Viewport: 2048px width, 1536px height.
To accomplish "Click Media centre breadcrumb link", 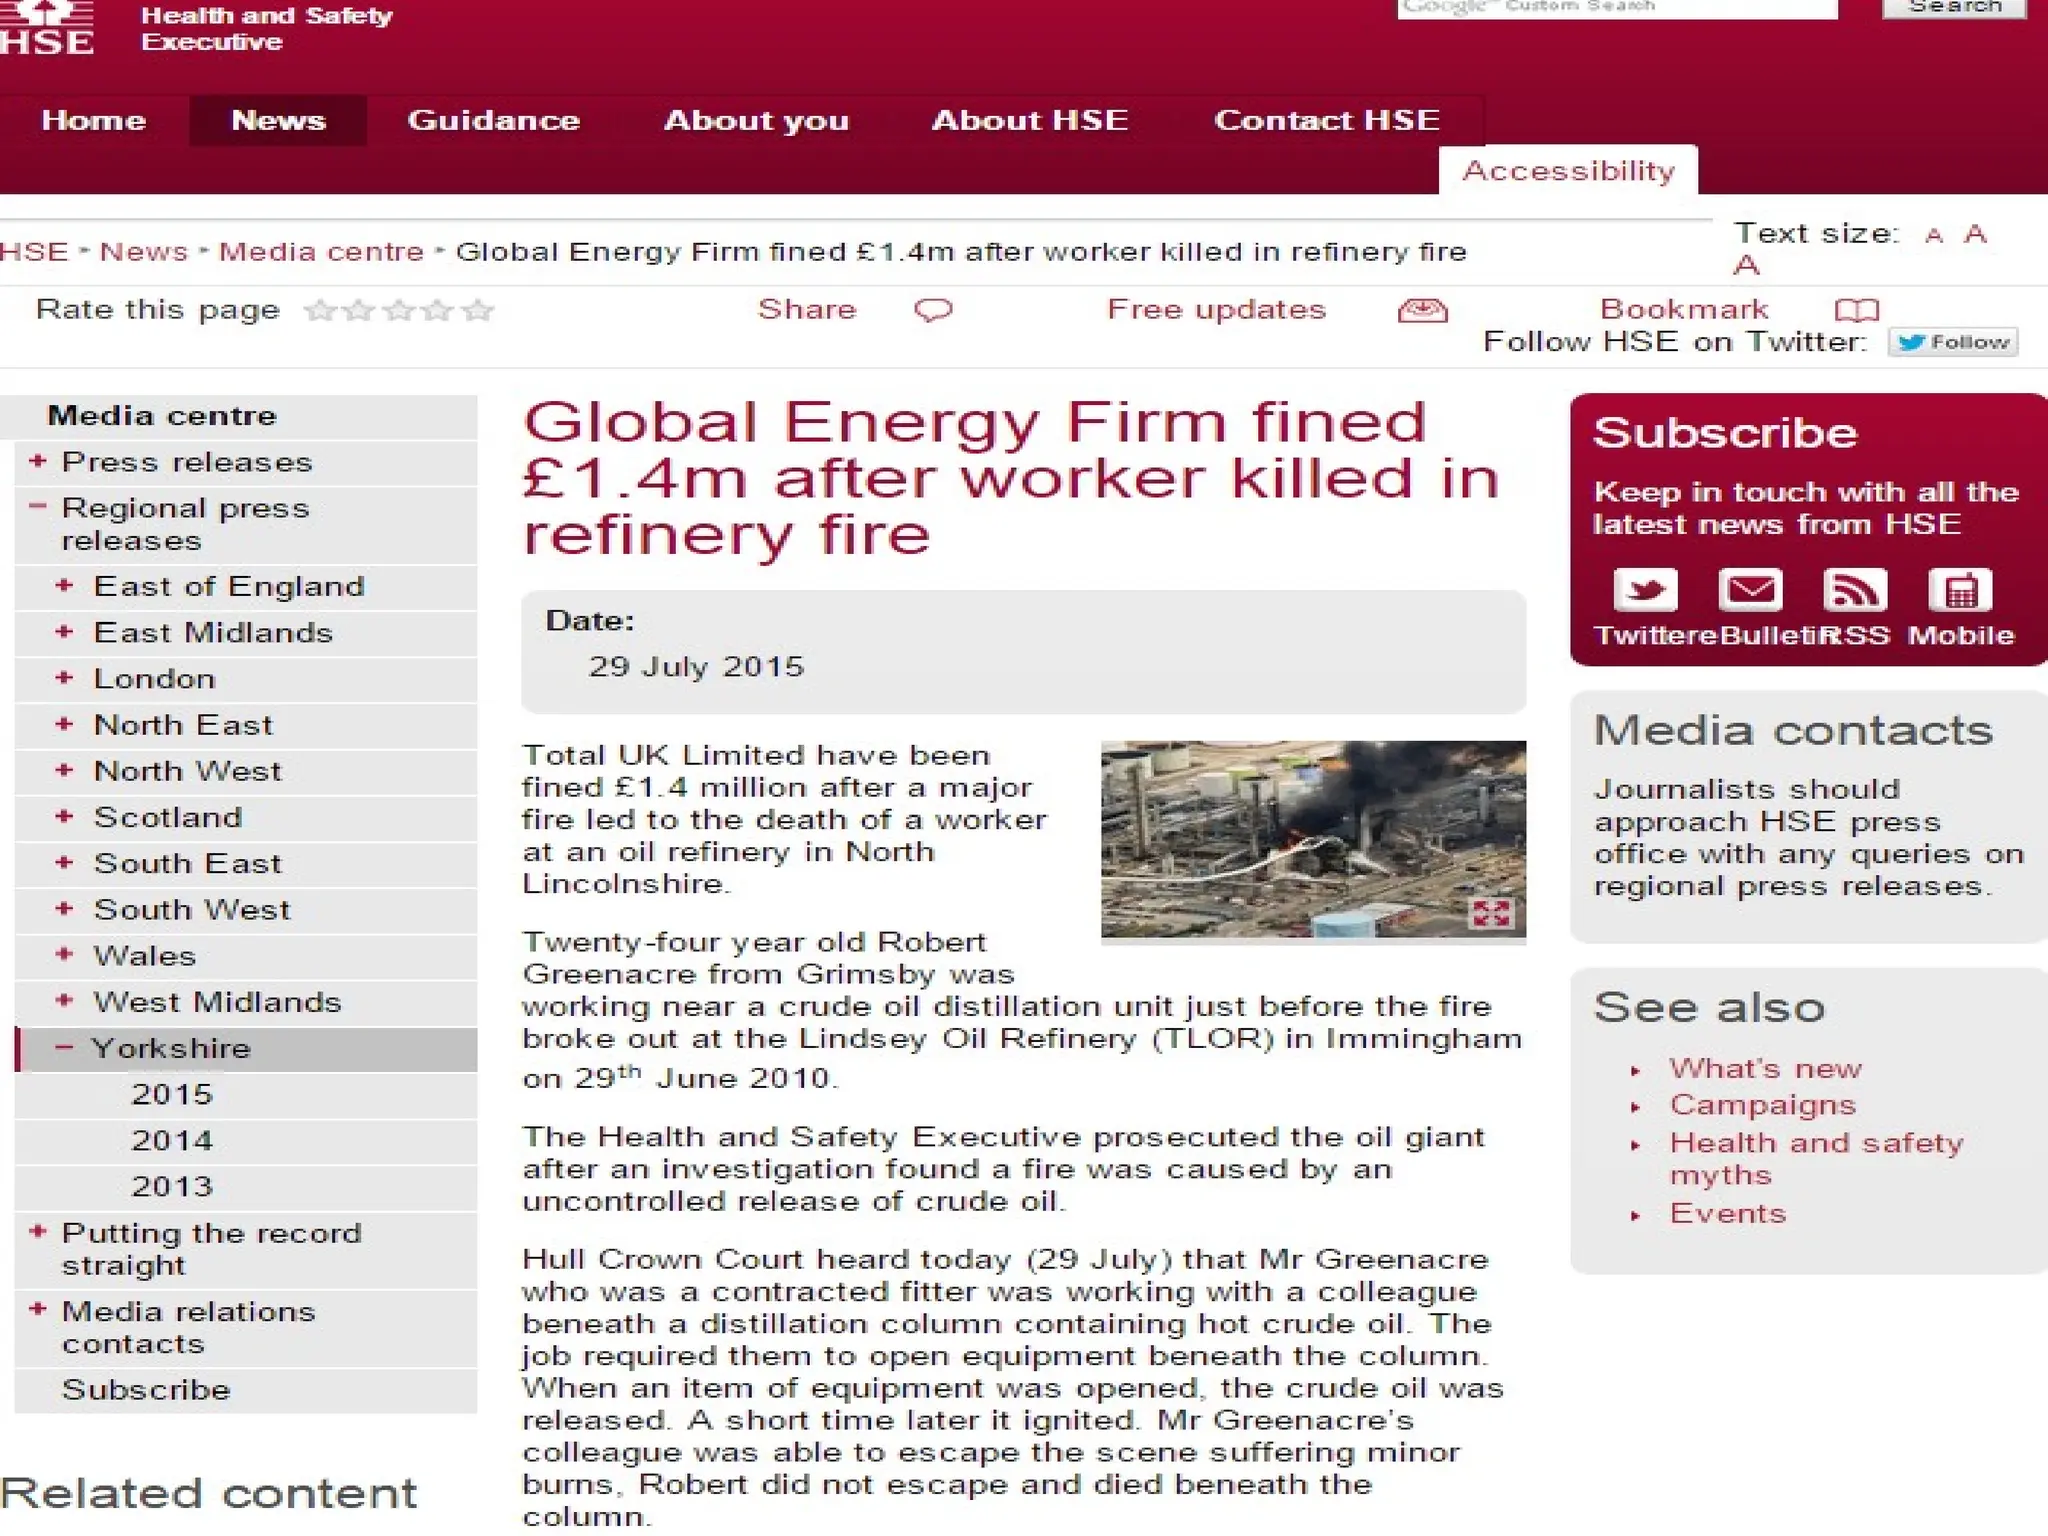I will point(321,251).
